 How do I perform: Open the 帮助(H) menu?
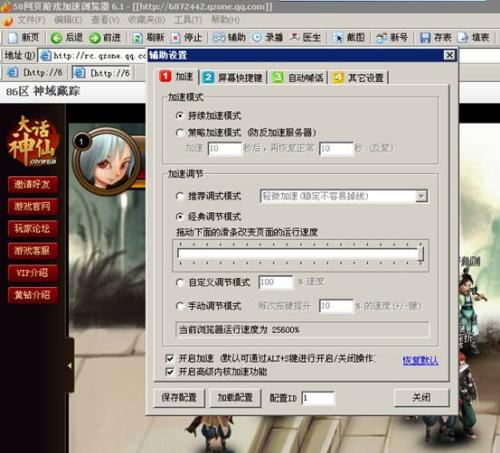225,20
